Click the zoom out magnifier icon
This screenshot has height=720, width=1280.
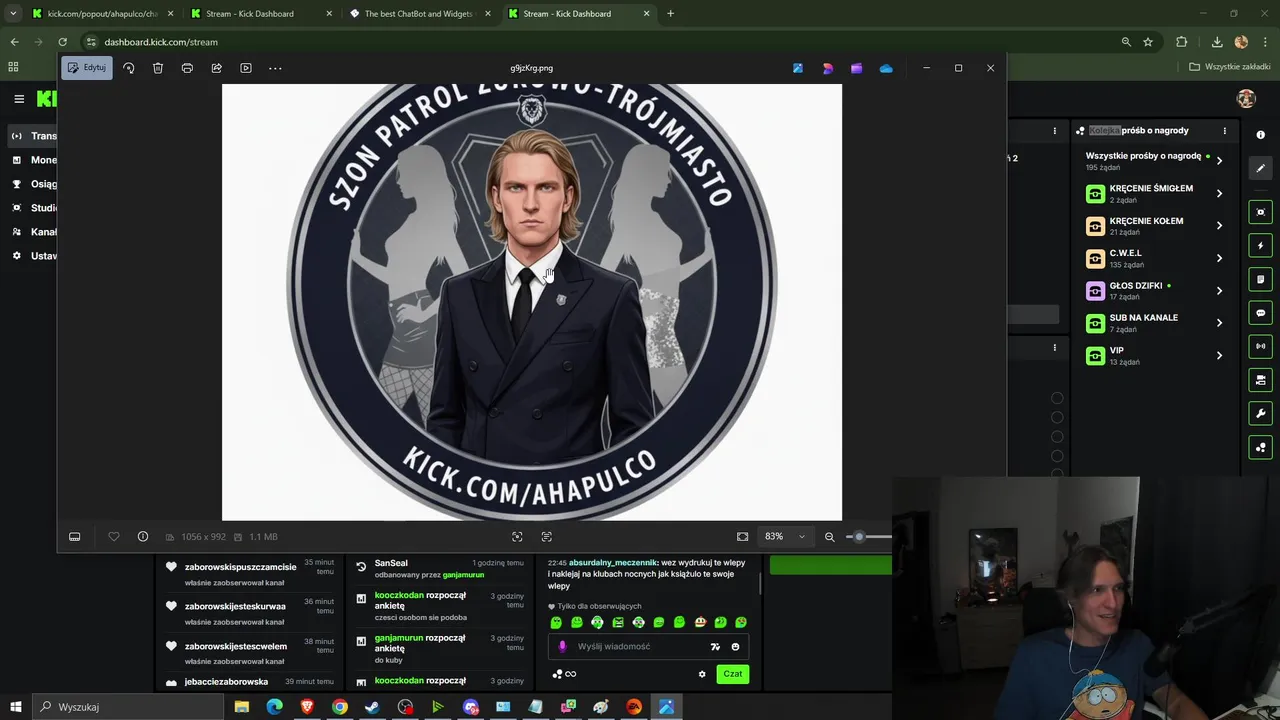829,537
